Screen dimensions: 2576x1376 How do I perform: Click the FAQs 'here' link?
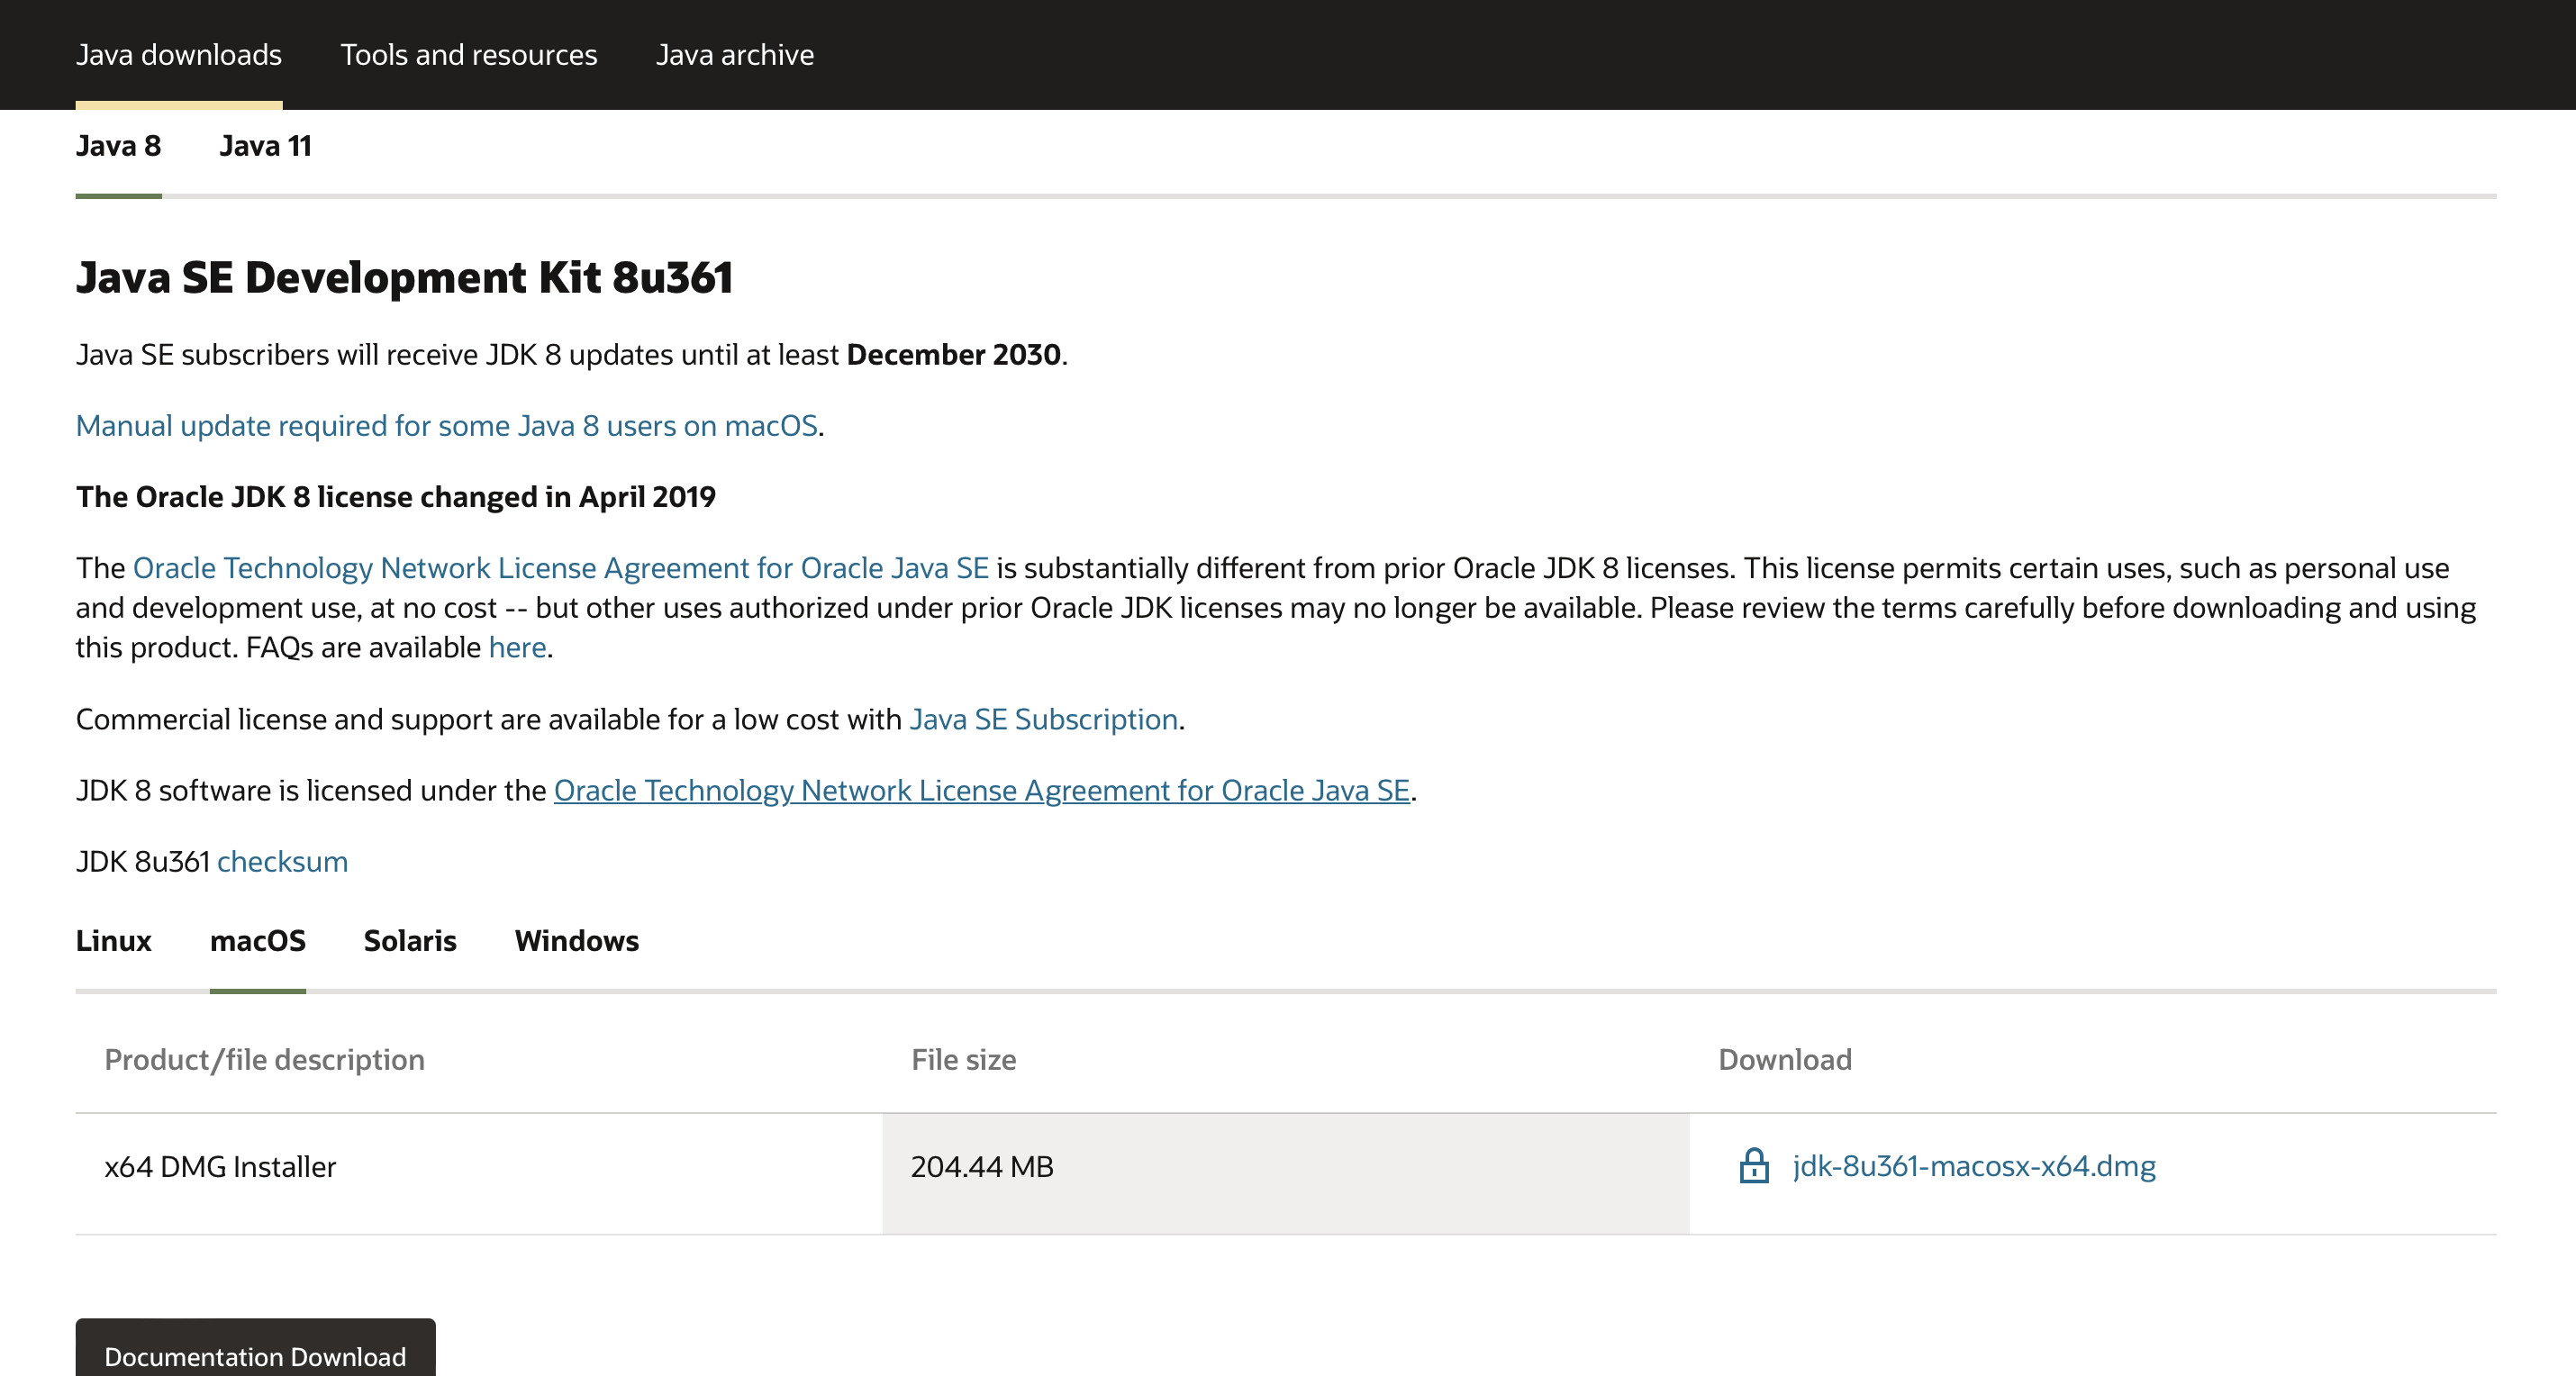517,648
